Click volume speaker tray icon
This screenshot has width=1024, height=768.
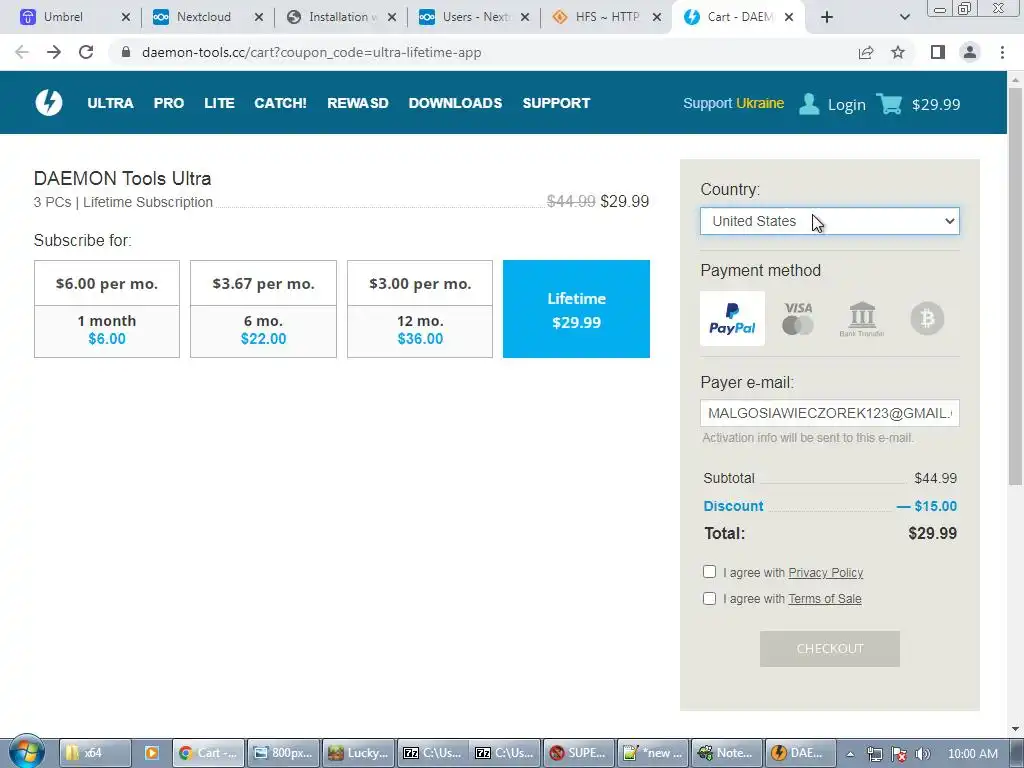[x=922, y=754]
